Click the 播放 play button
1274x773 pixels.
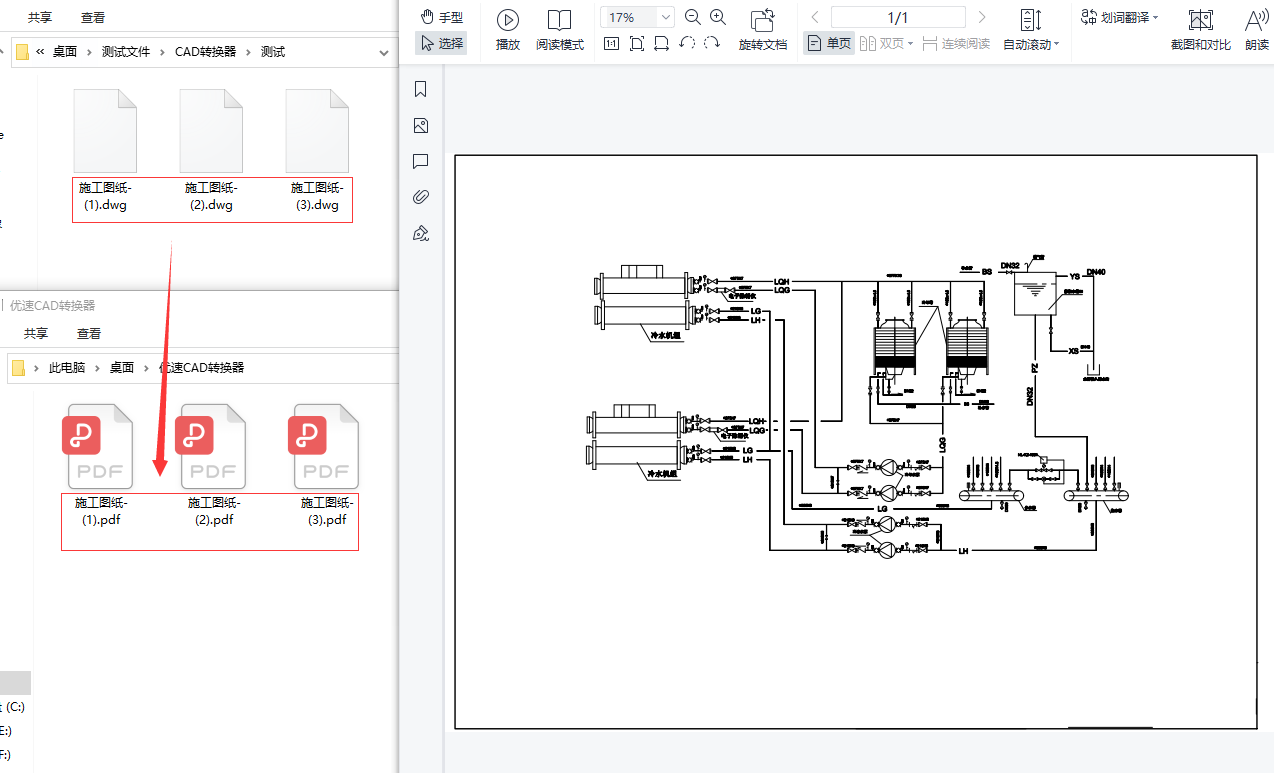tap(508, 29)
